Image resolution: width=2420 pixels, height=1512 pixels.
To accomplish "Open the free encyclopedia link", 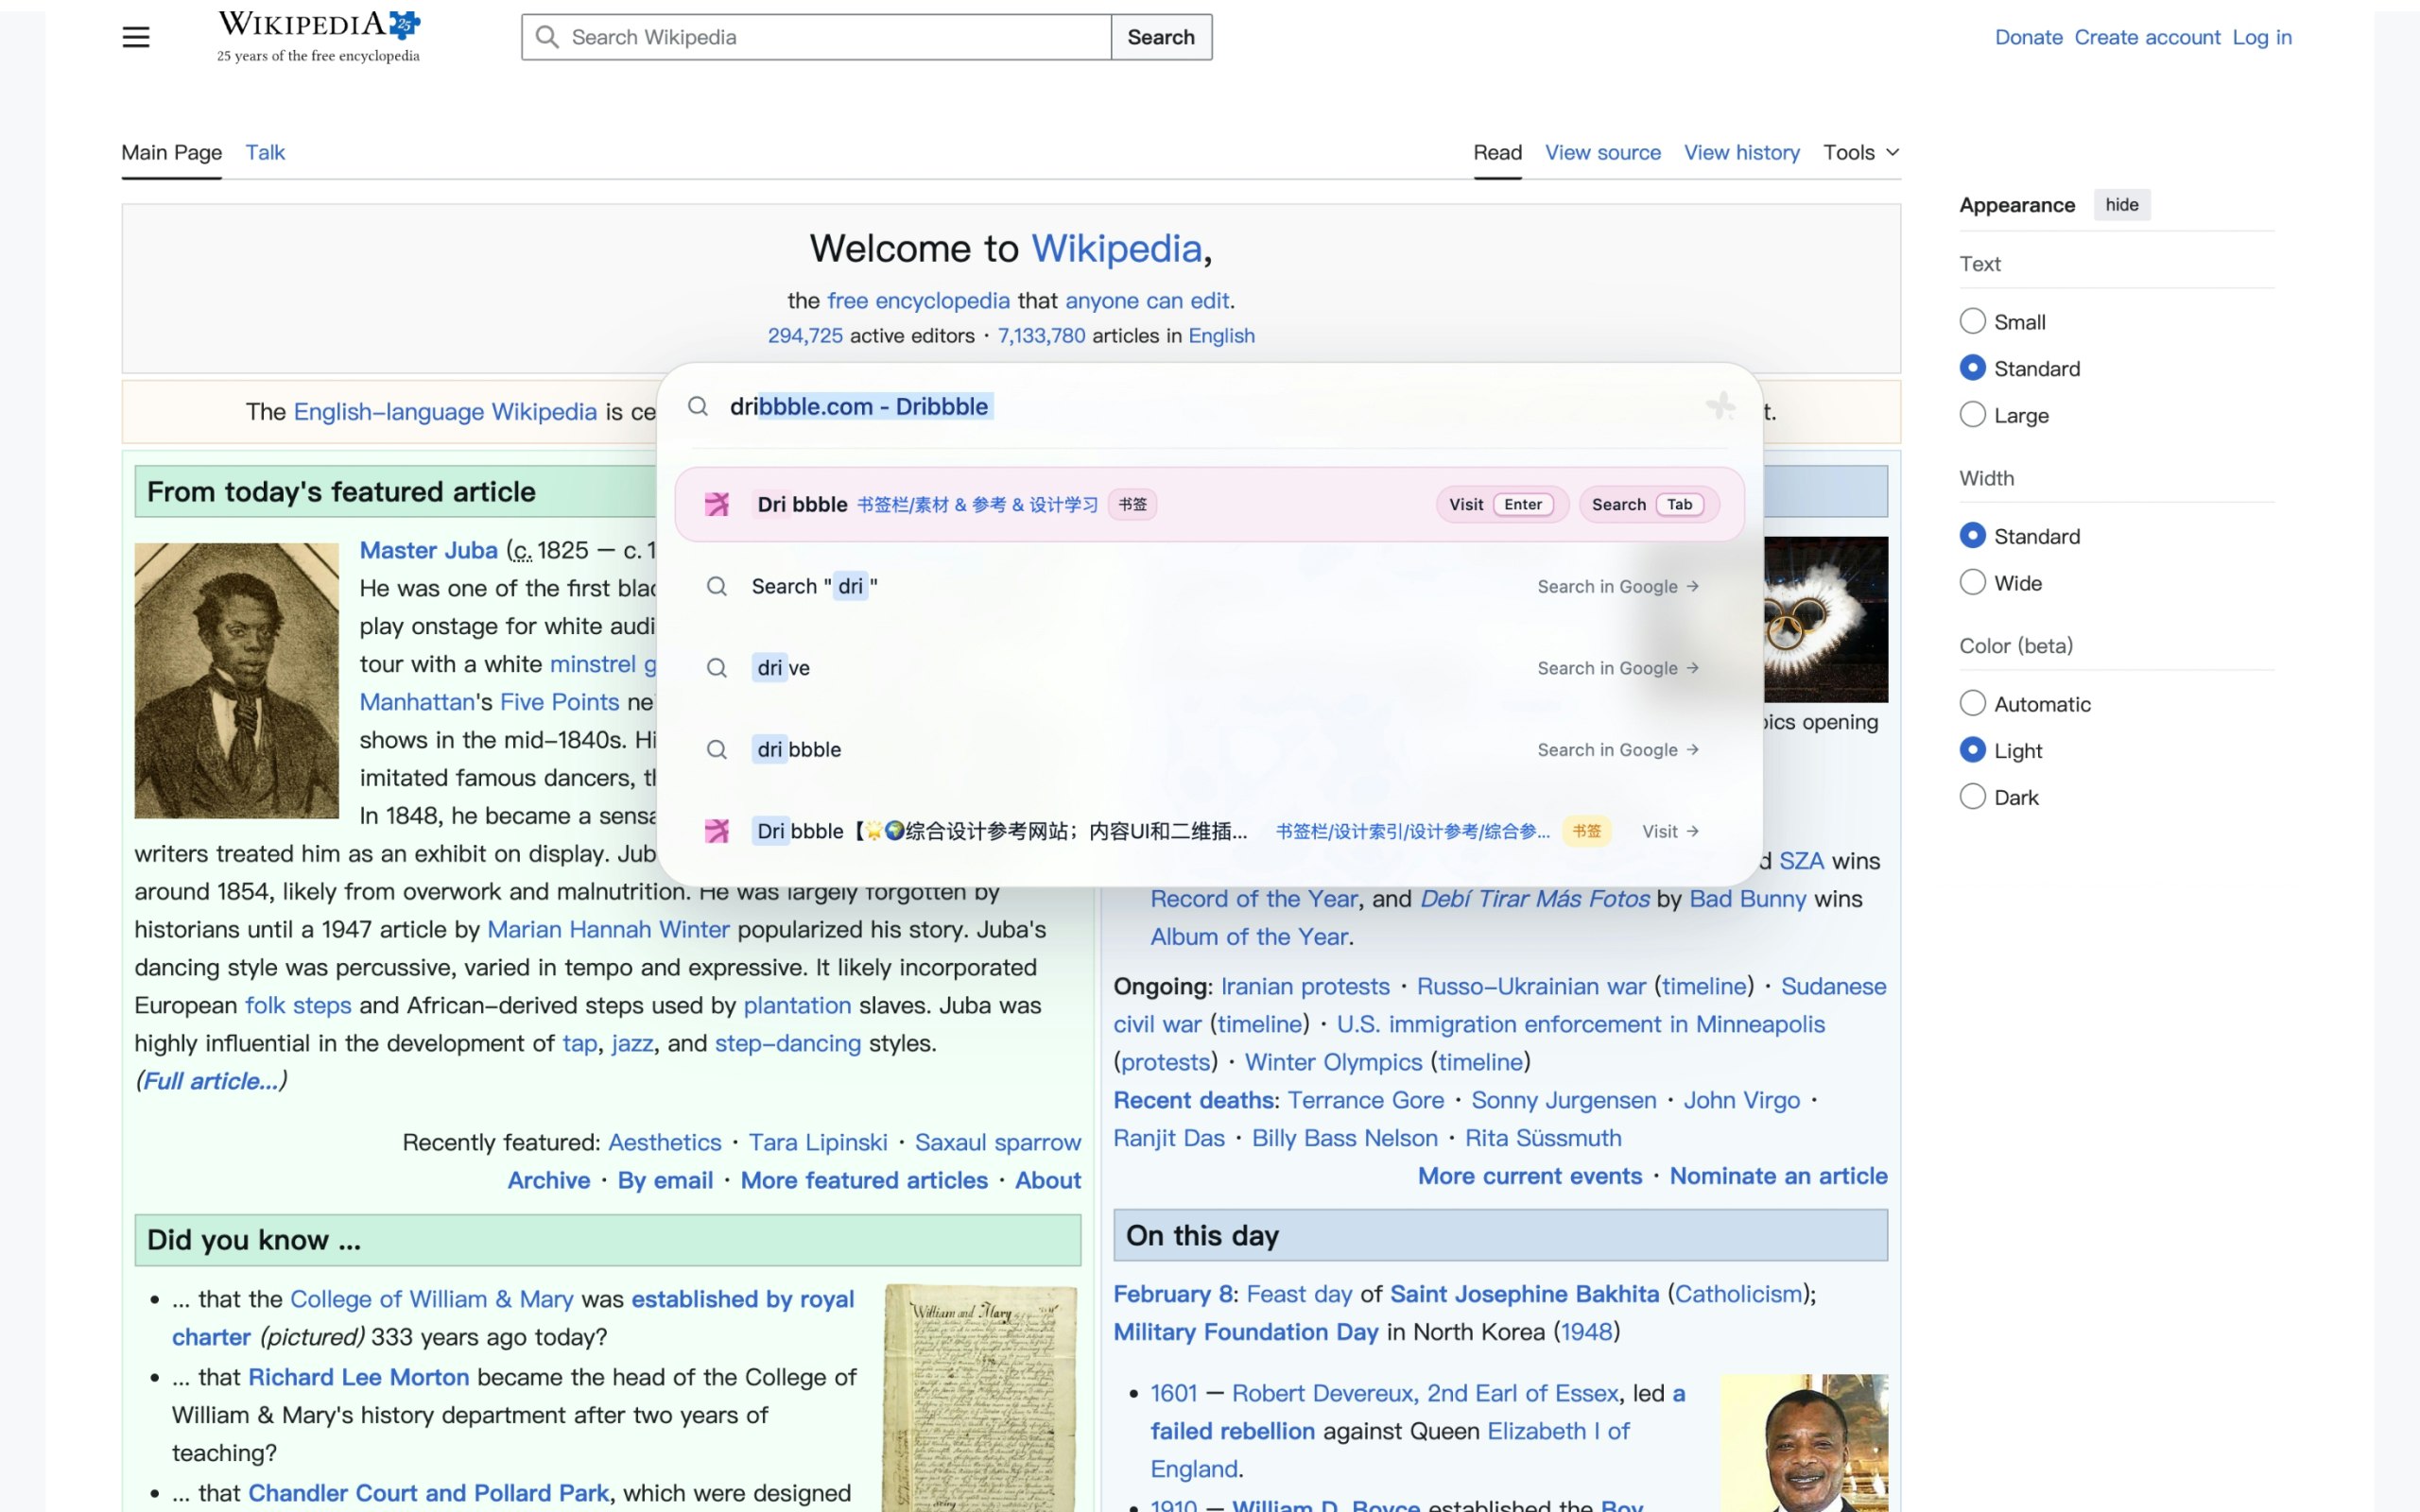I will coord(918,301).
